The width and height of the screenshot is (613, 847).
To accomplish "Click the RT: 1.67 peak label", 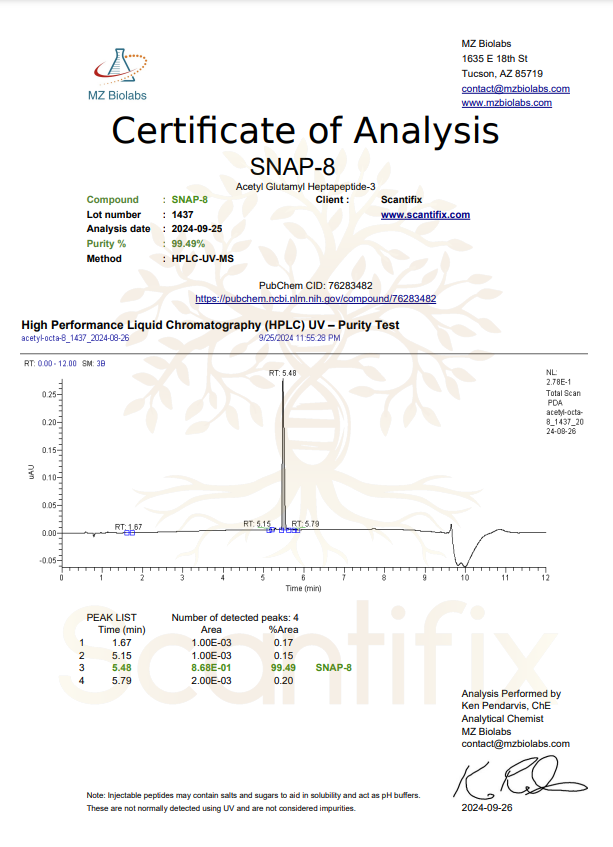I will 128,527.
